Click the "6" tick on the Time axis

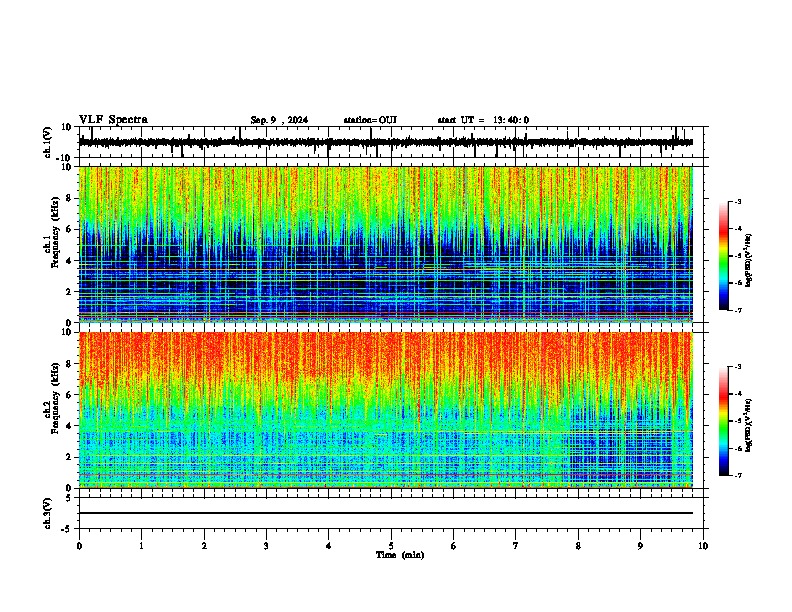(x=454, y=546)
